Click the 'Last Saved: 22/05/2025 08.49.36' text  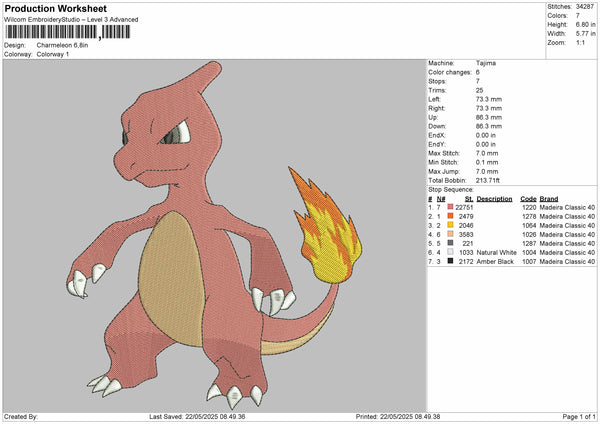point(197,416)
